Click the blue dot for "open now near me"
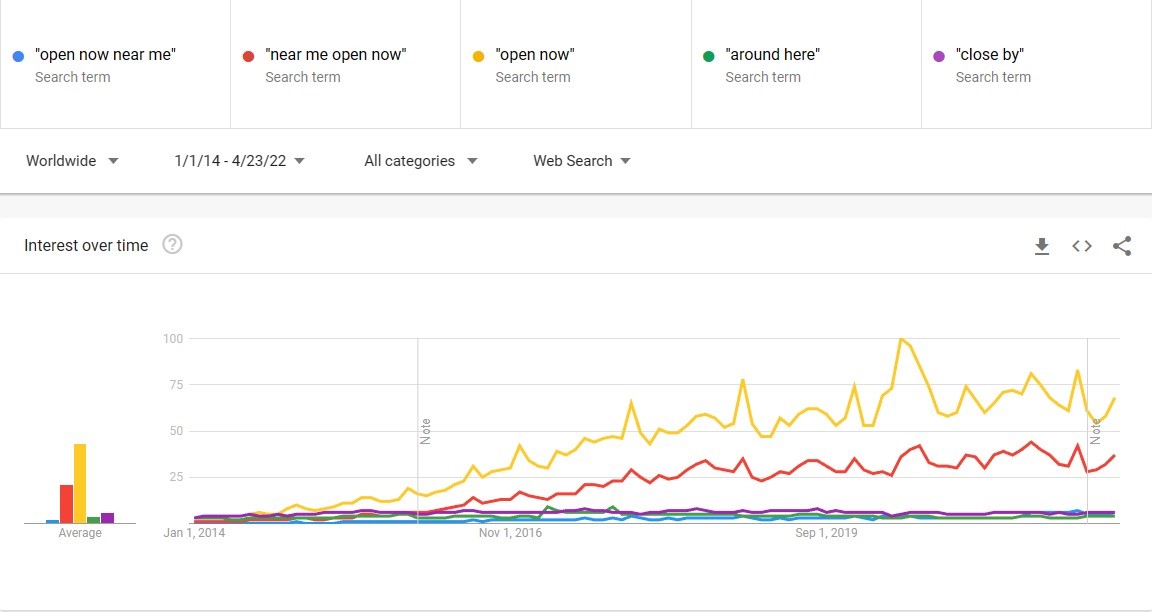The height and width of the screenshot is (612, 1152). click(18, 56)
